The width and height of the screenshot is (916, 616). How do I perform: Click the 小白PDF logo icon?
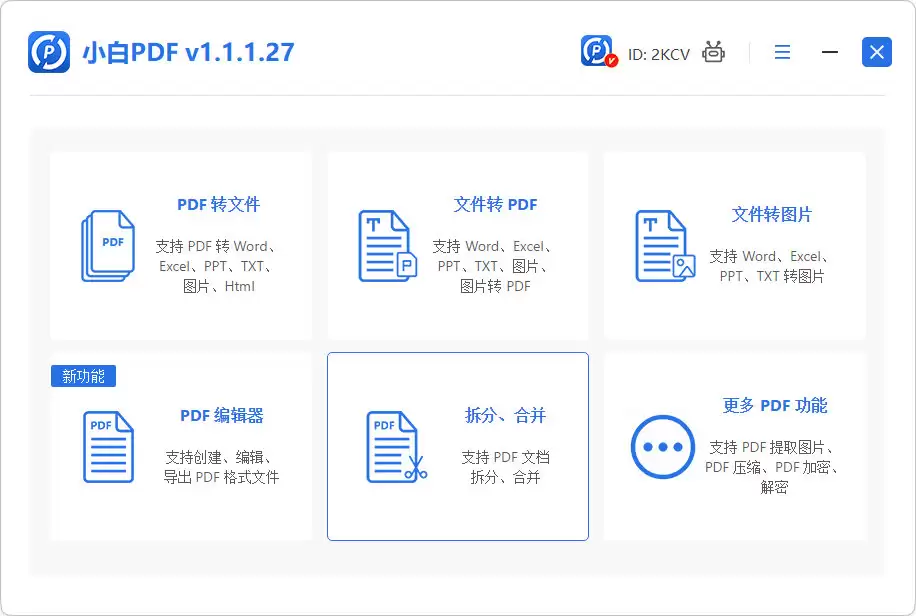48,51
